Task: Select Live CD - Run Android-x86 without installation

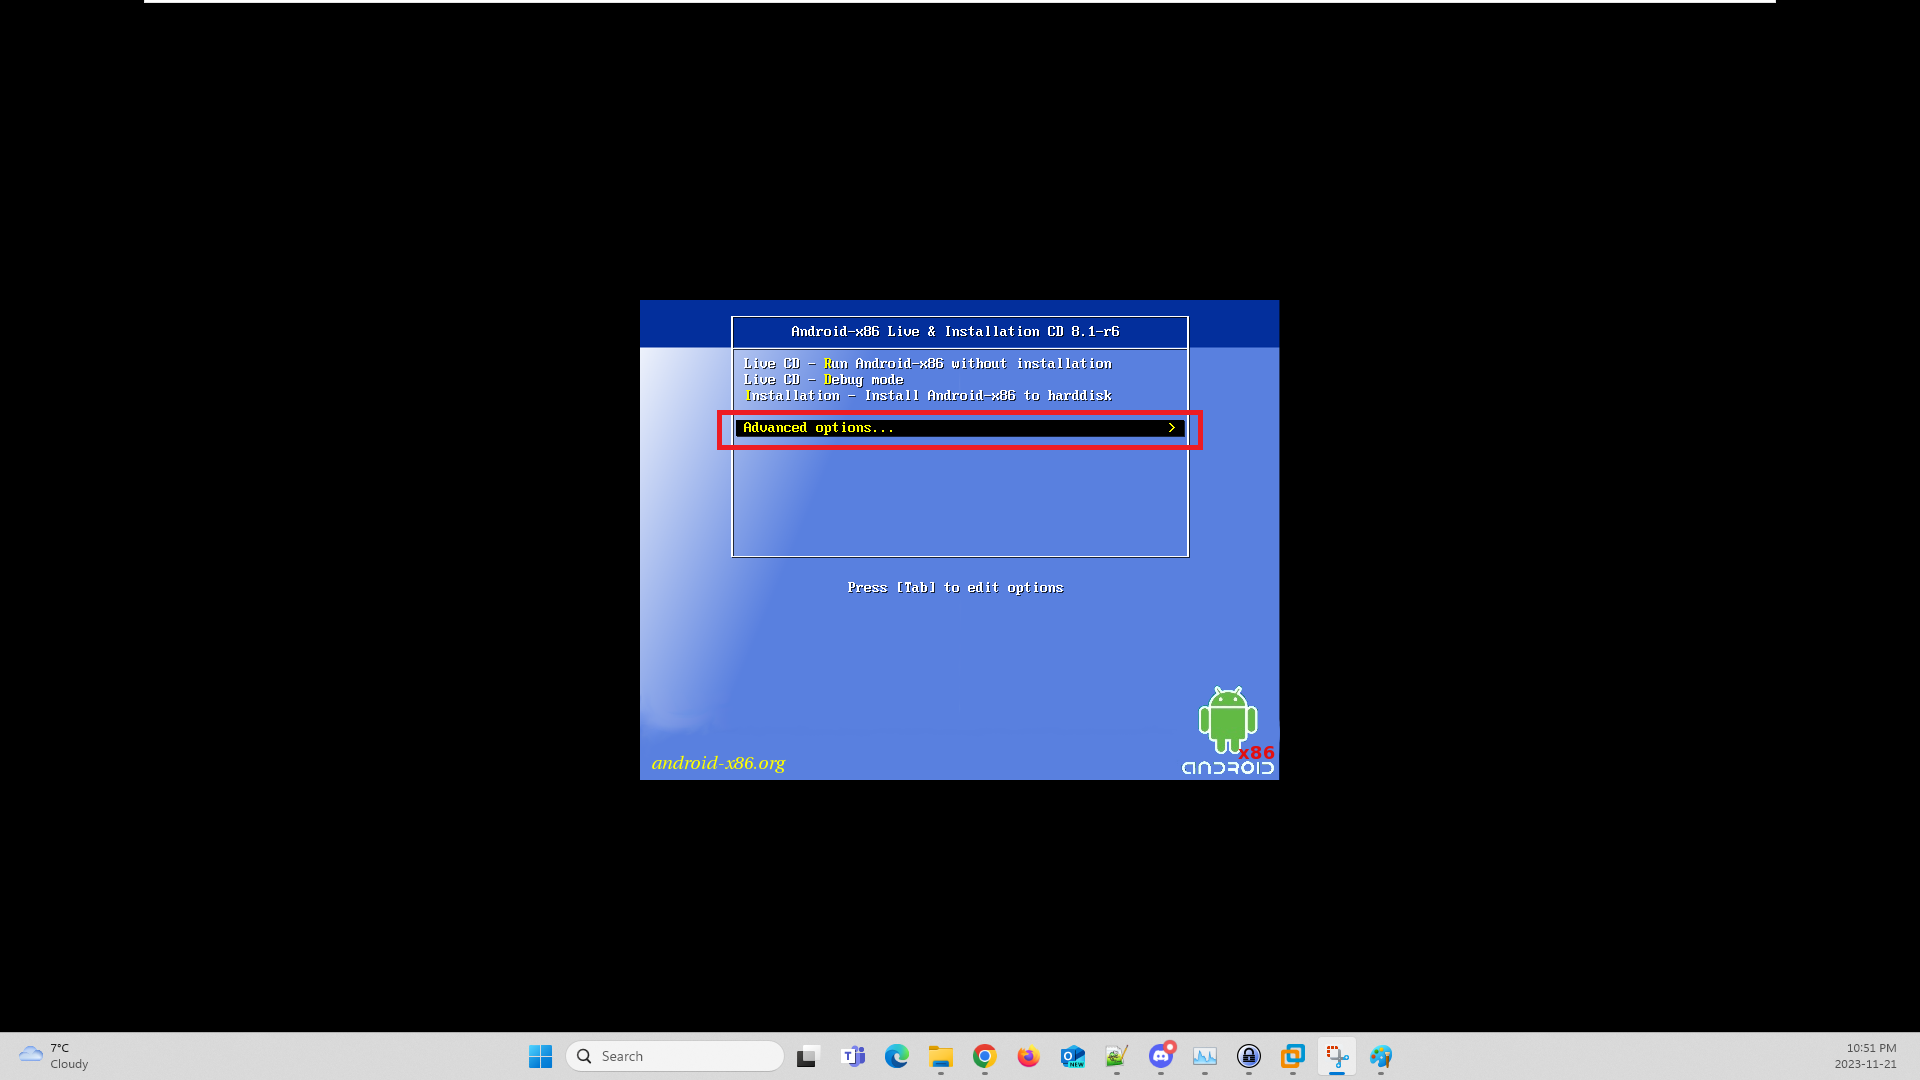Action: 927,364
